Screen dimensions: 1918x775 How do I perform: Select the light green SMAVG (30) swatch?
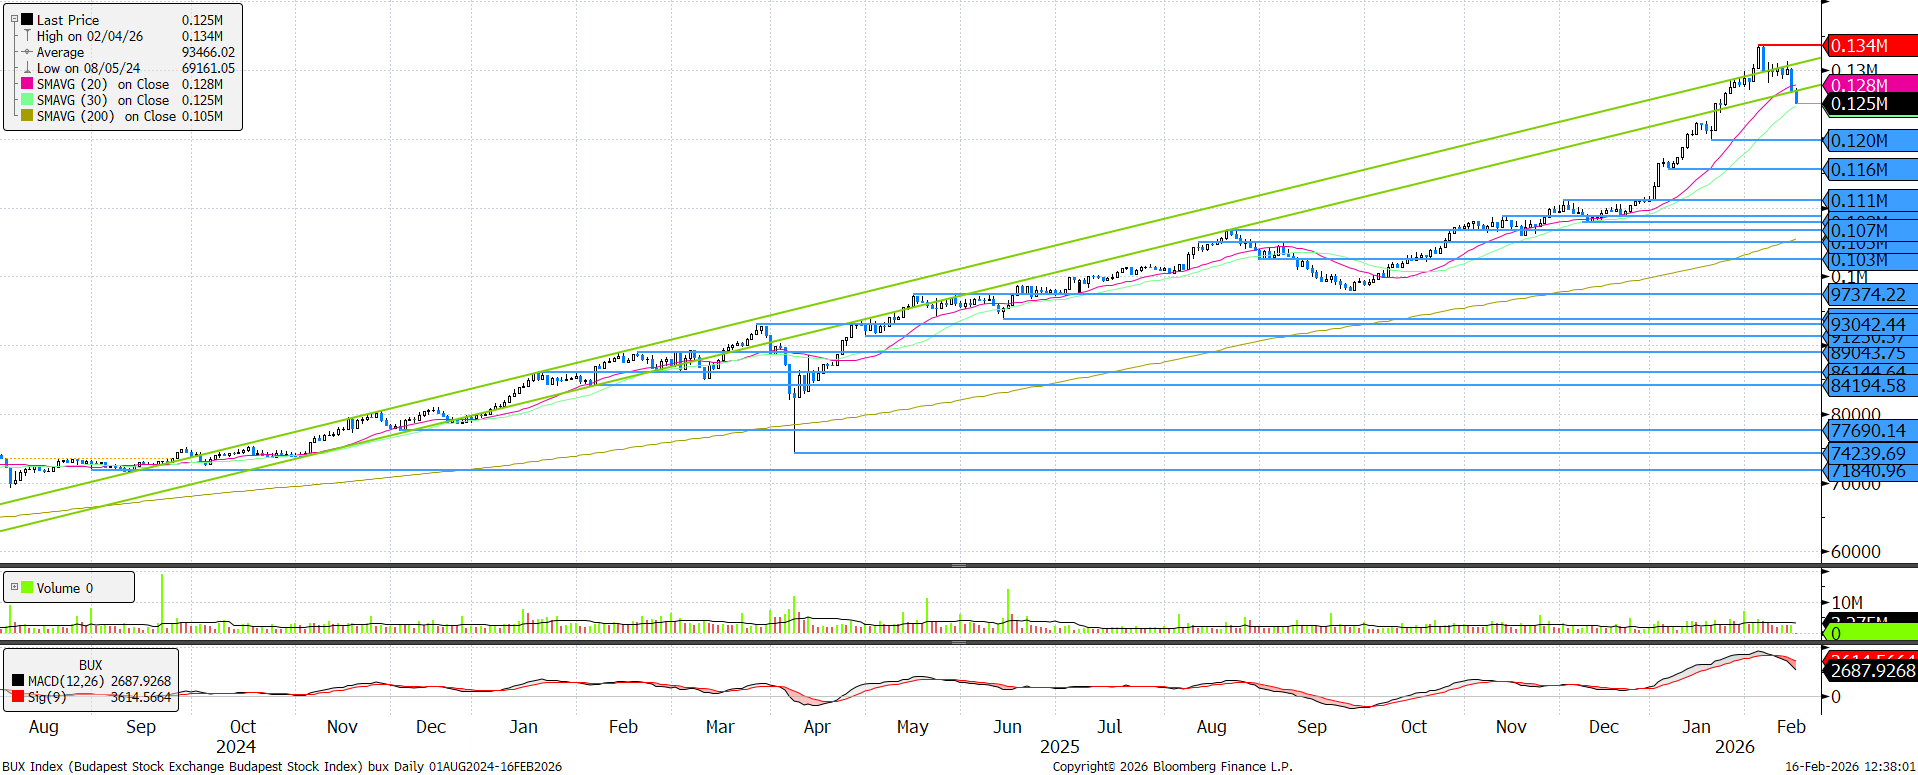point(27,100)
